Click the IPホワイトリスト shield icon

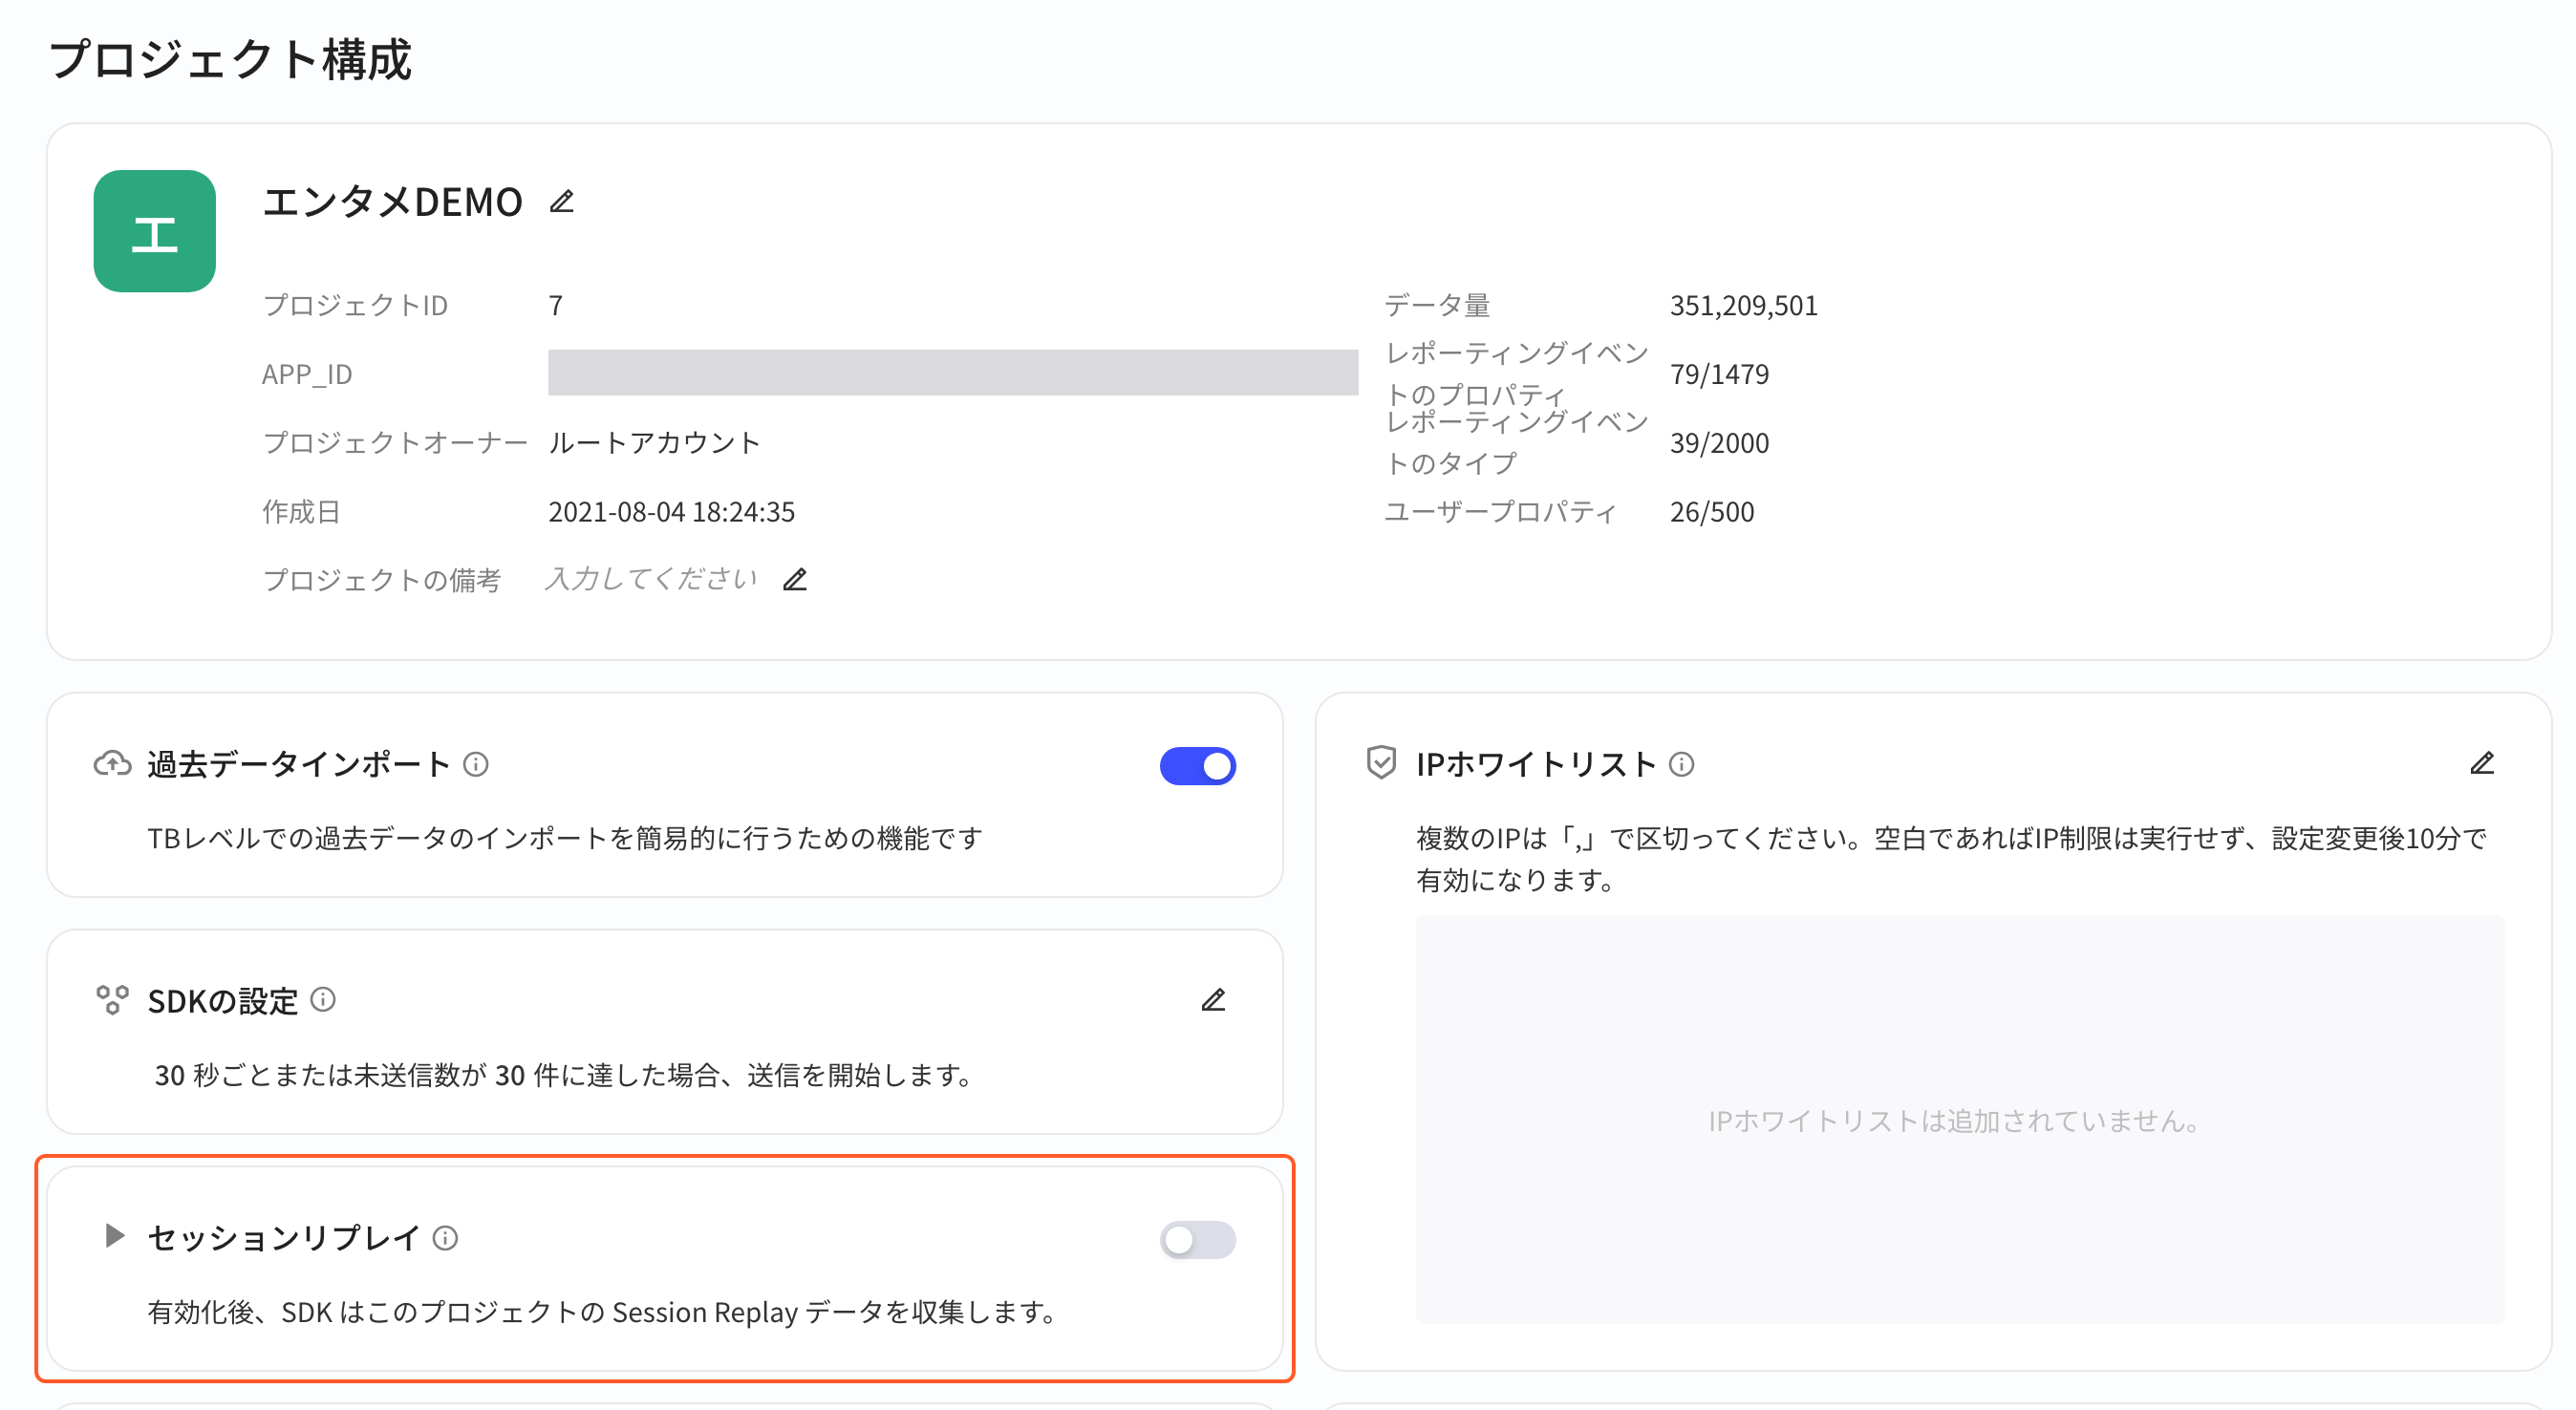tap(1381, 763)
